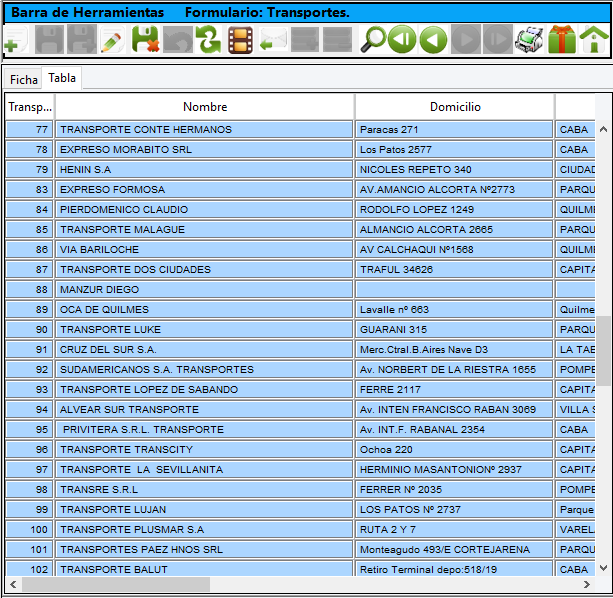The width and height of the screenshot is (613, 598).
Task: Click the vertical scrollbar down arrow
Action: 603,568
